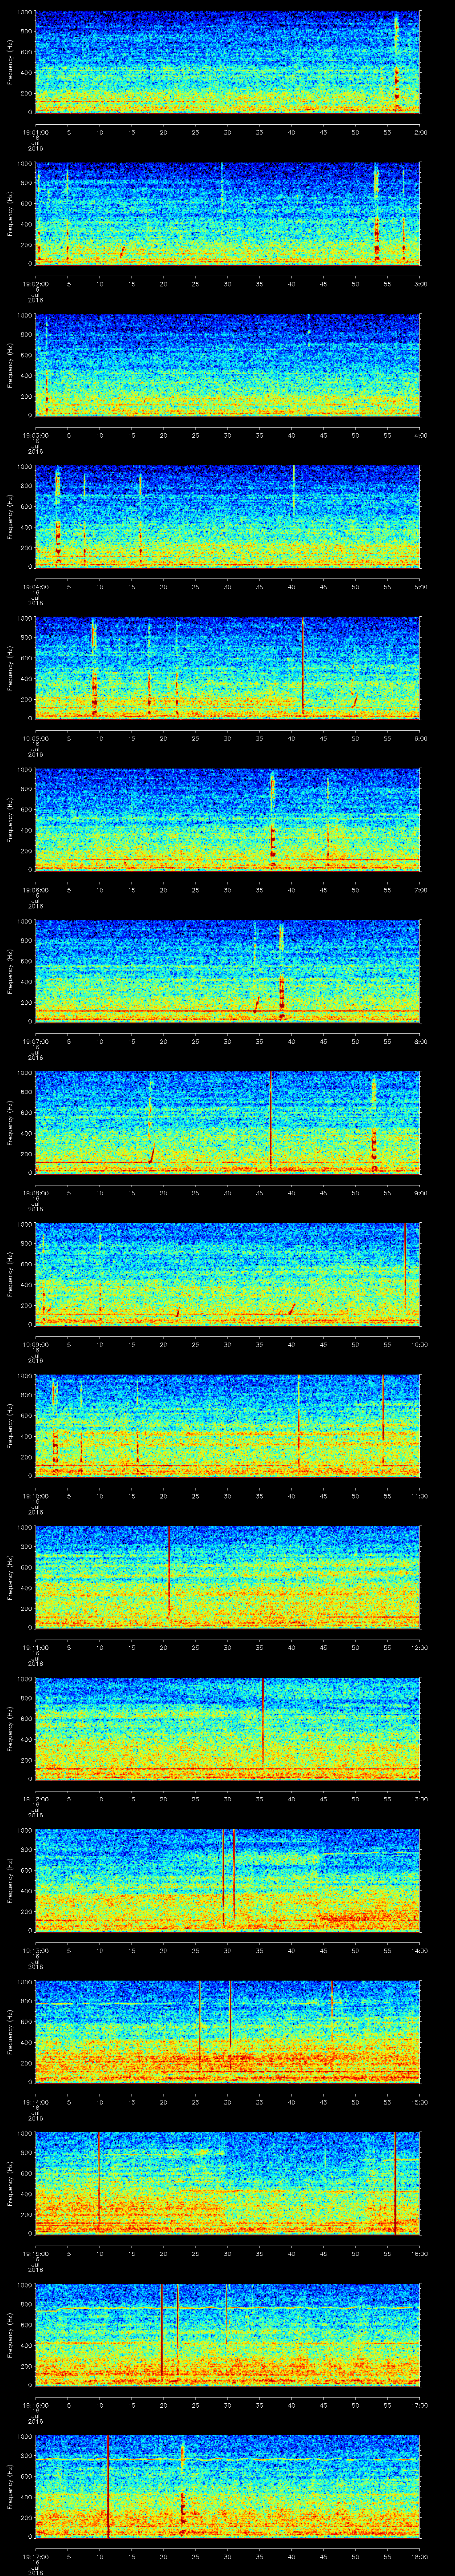Click the spectrogram panel starting at 19:10:00
This screenshot has height=2576, width=455.
coord(228,1426)
